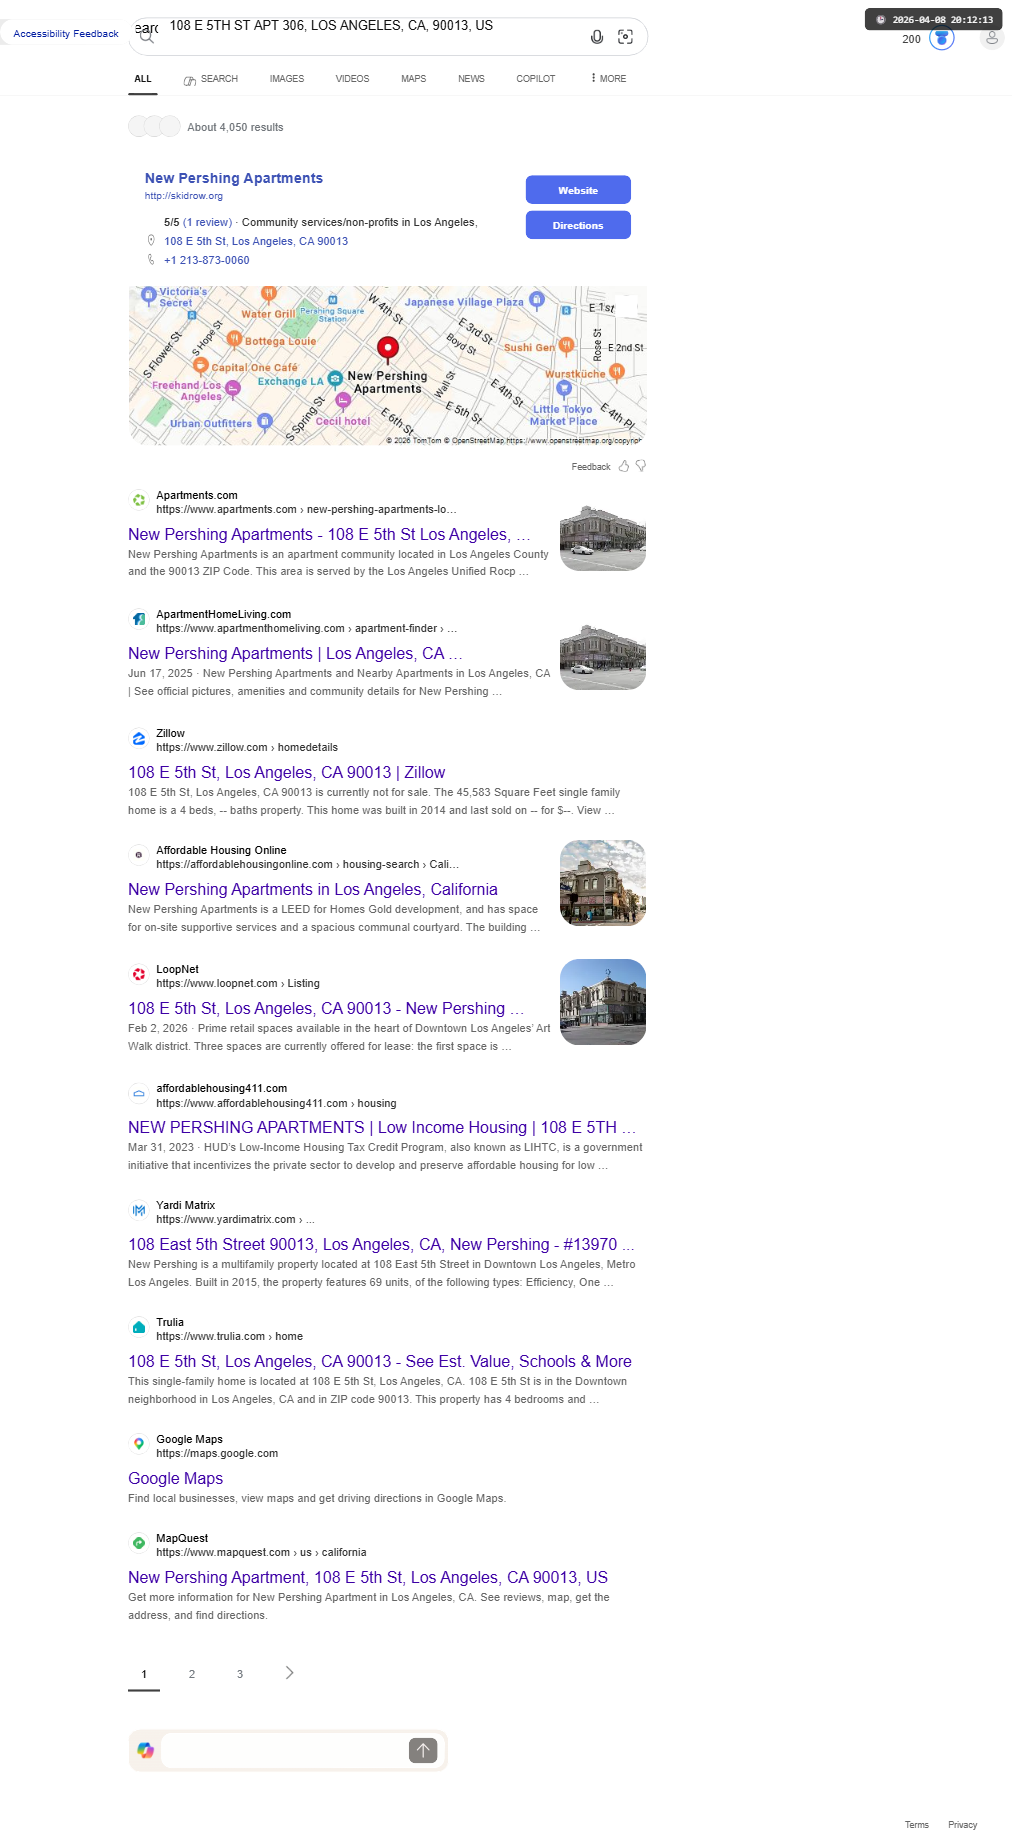Switch to the MAPS tab
Screen dimensions: 1012x1842
(414, 79)
